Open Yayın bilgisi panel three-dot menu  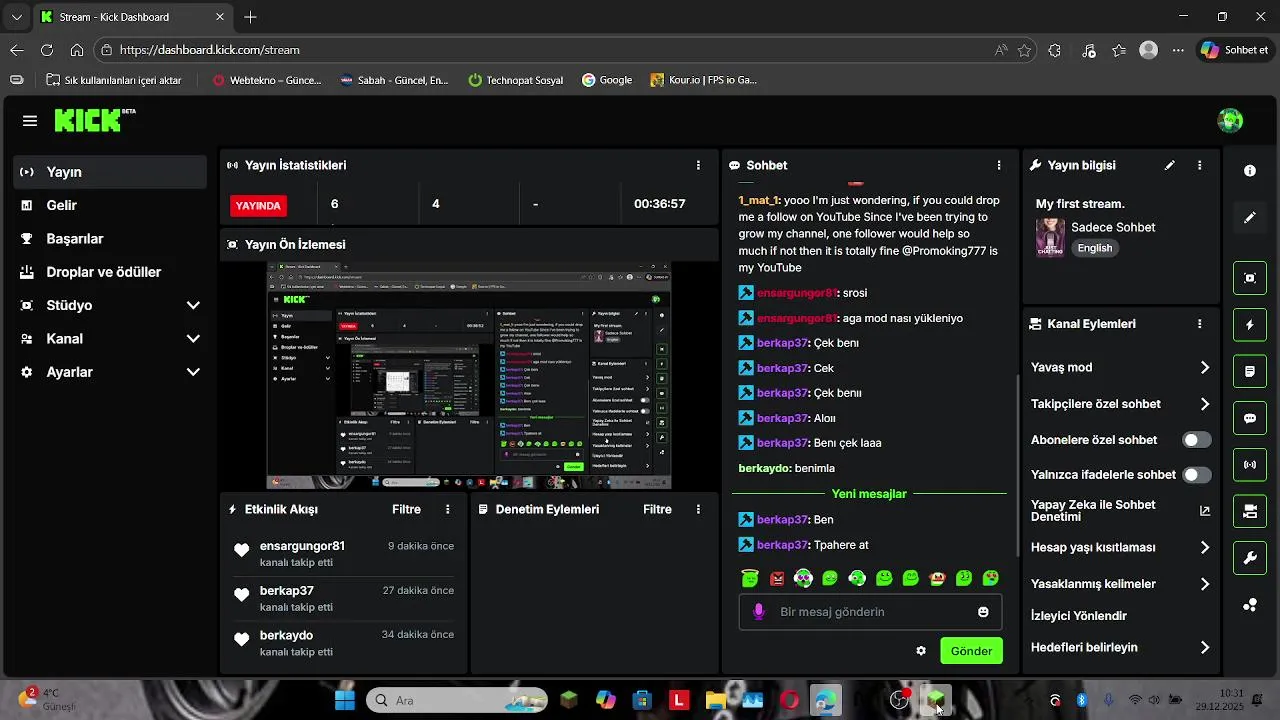pyautogui.click(x=1199, y=165)
